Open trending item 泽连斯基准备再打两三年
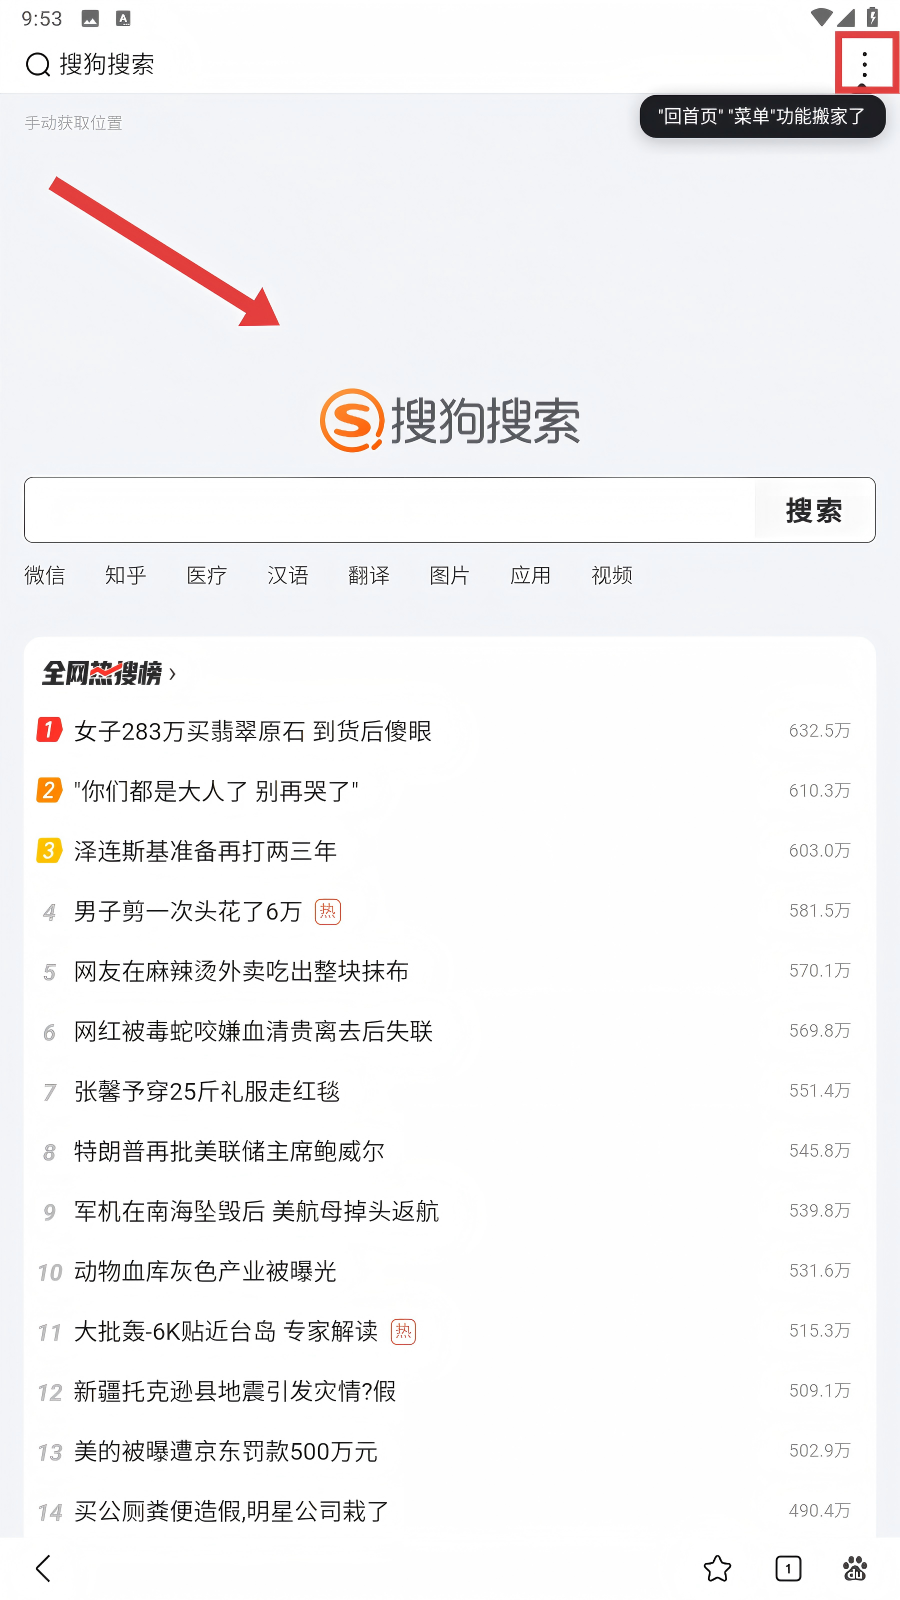Viewport: 900px width, 1600px height. [205, 851]
